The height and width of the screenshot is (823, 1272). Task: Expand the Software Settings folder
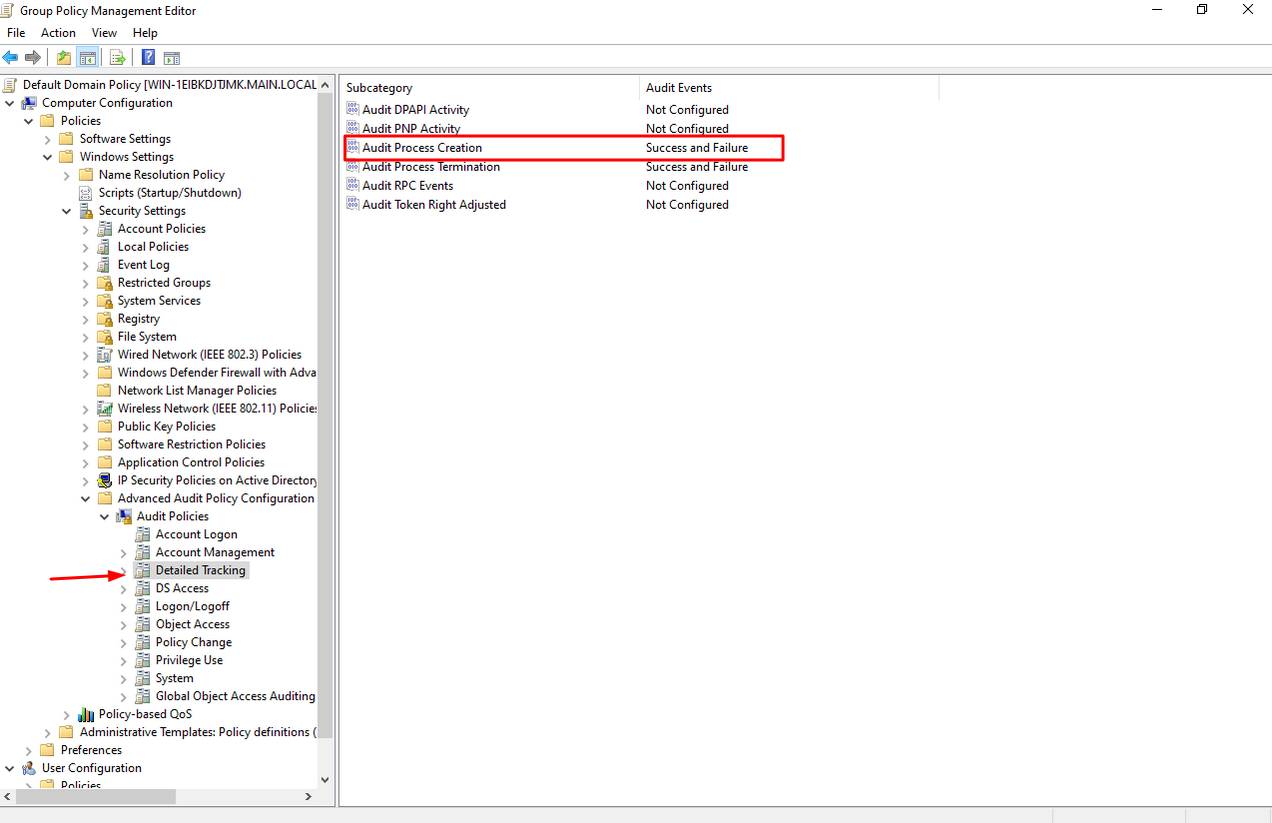pos(48,139)
